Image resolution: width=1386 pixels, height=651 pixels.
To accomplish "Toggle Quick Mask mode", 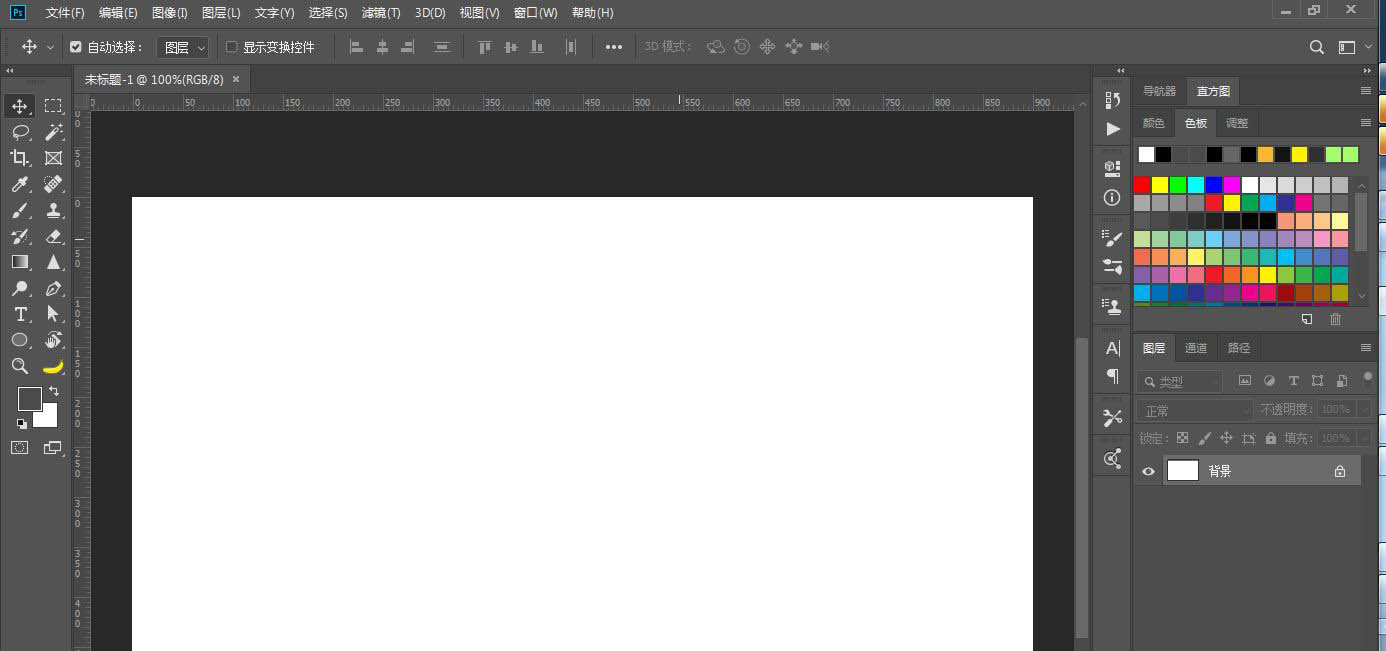I will pos(20,447).
